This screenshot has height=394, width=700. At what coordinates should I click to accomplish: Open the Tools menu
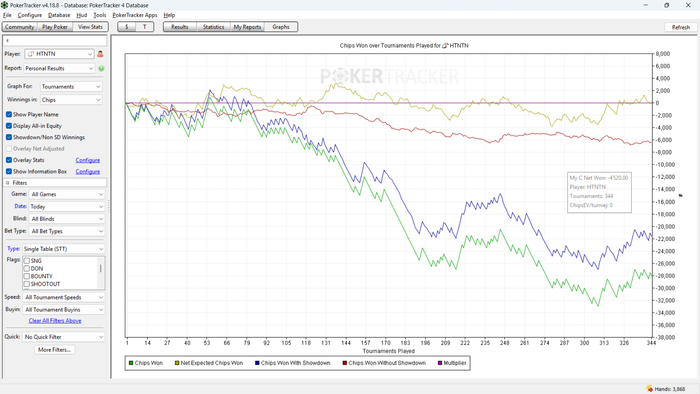100,15
